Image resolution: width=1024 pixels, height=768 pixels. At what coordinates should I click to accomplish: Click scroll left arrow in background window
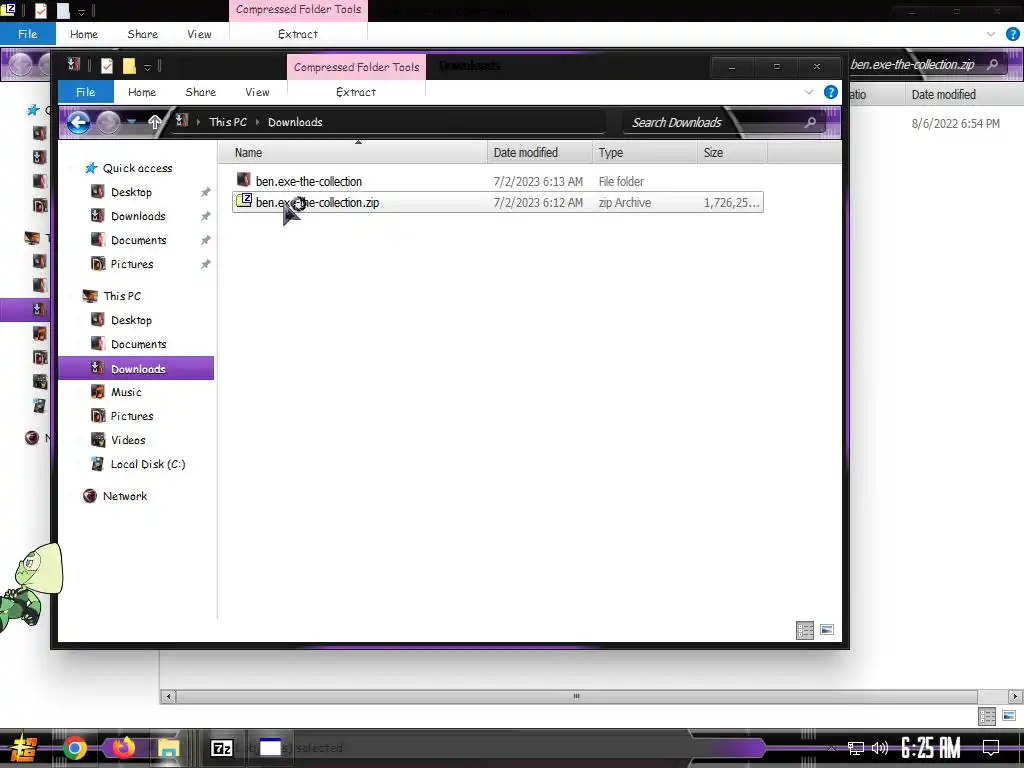click(x=168, y=696)
